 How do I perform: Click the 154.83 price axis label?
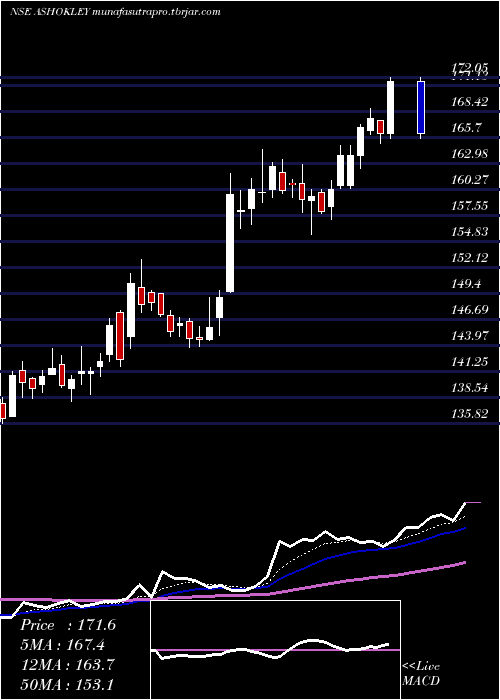469,231
